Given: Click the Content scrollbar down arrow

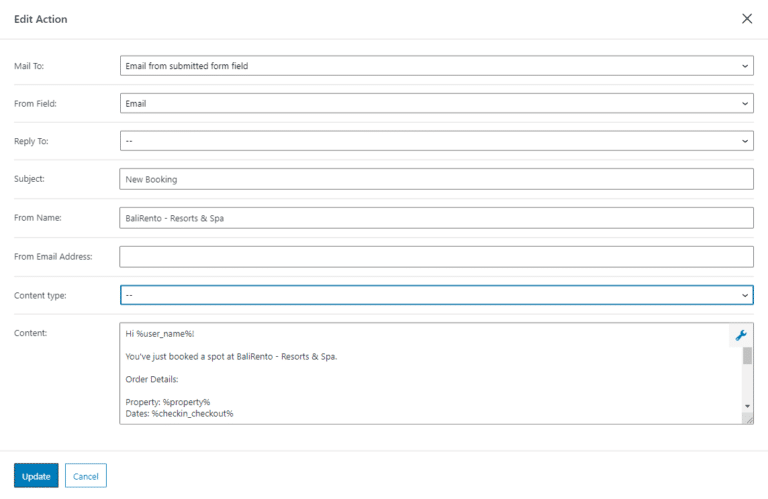Looking at the screenshot, I should click(x=747, y=405).
